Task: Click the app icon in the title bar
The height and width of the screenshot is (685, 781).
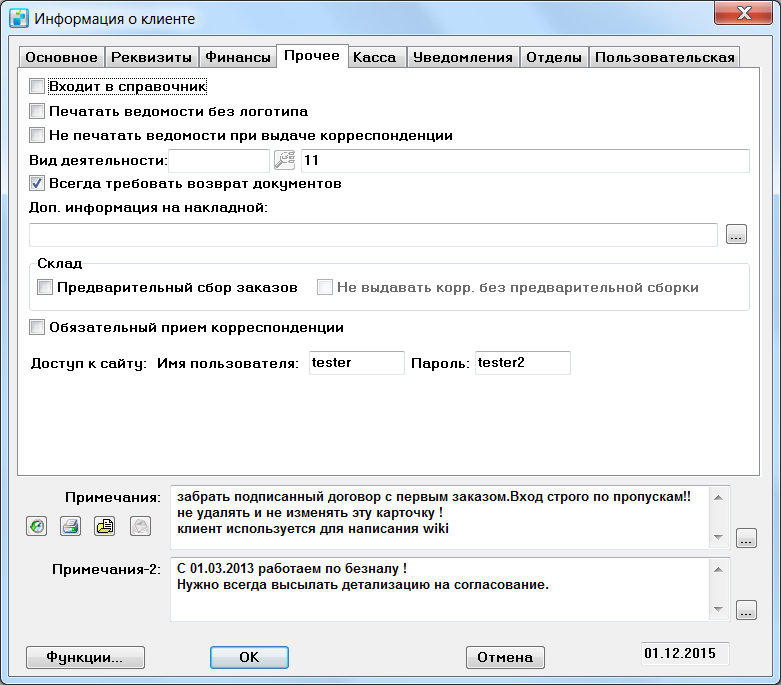Action: (19, 18)
